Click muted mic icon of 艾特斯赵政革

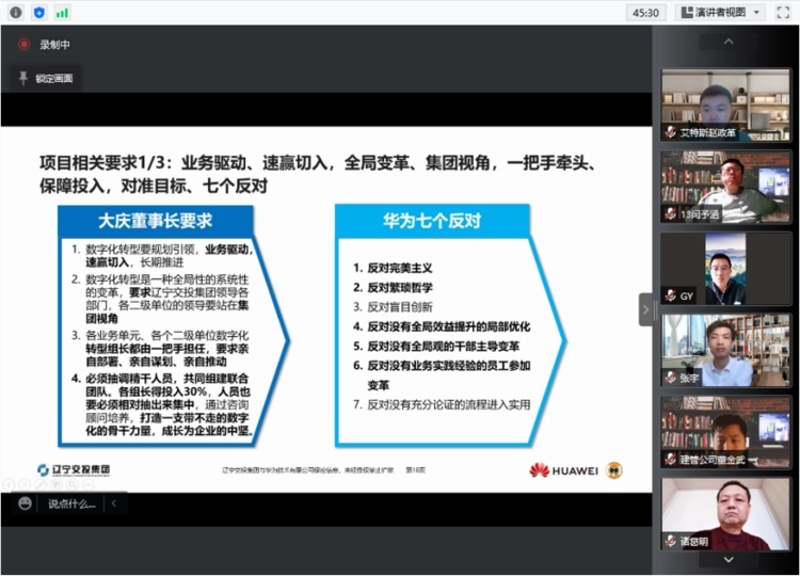click(x=670, y=132)
